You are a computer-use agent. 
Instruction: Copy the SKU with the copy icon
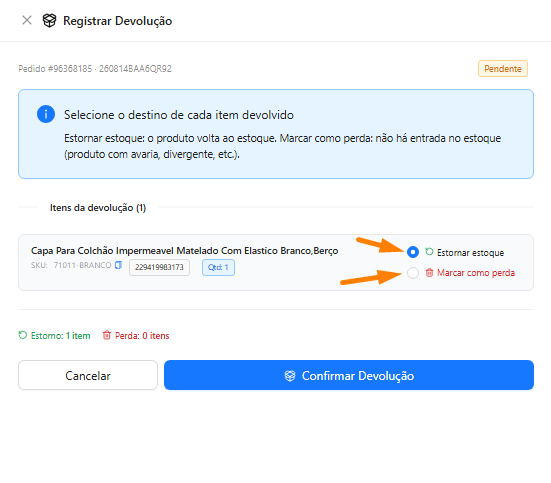118,265
